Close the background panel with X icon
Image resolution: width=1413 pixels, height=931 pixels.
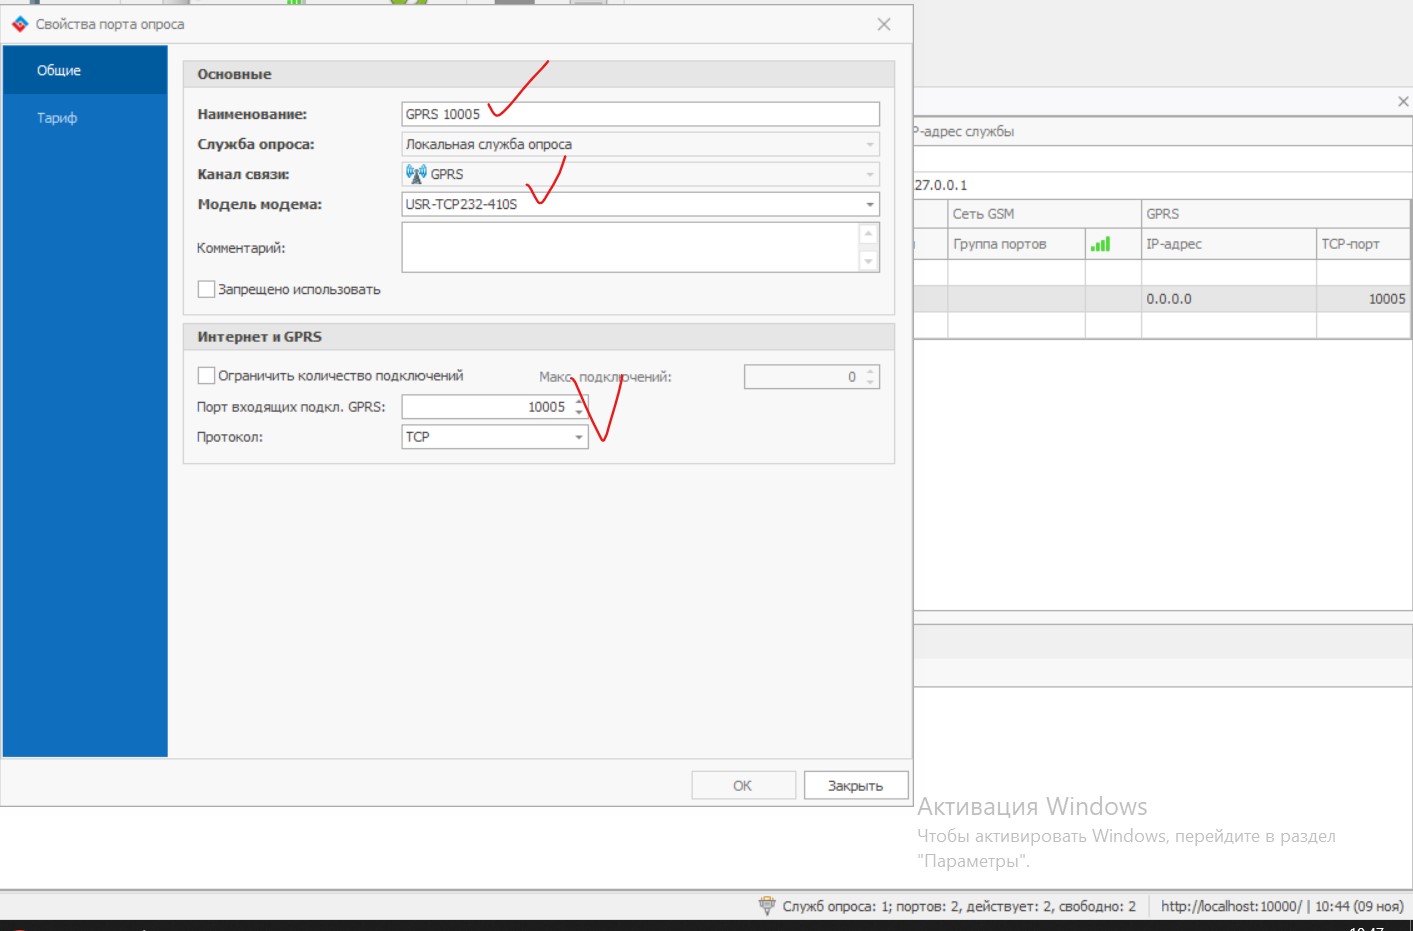coord(1403,102)
